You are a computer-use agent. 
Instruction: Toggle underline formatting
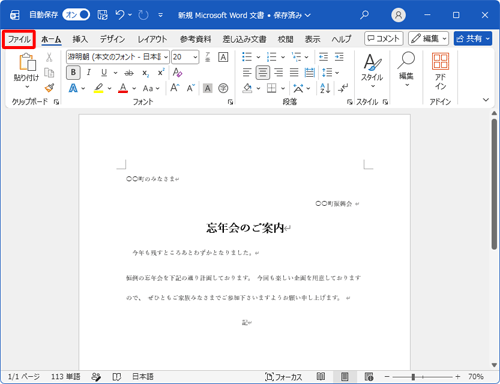click(104, 72)
